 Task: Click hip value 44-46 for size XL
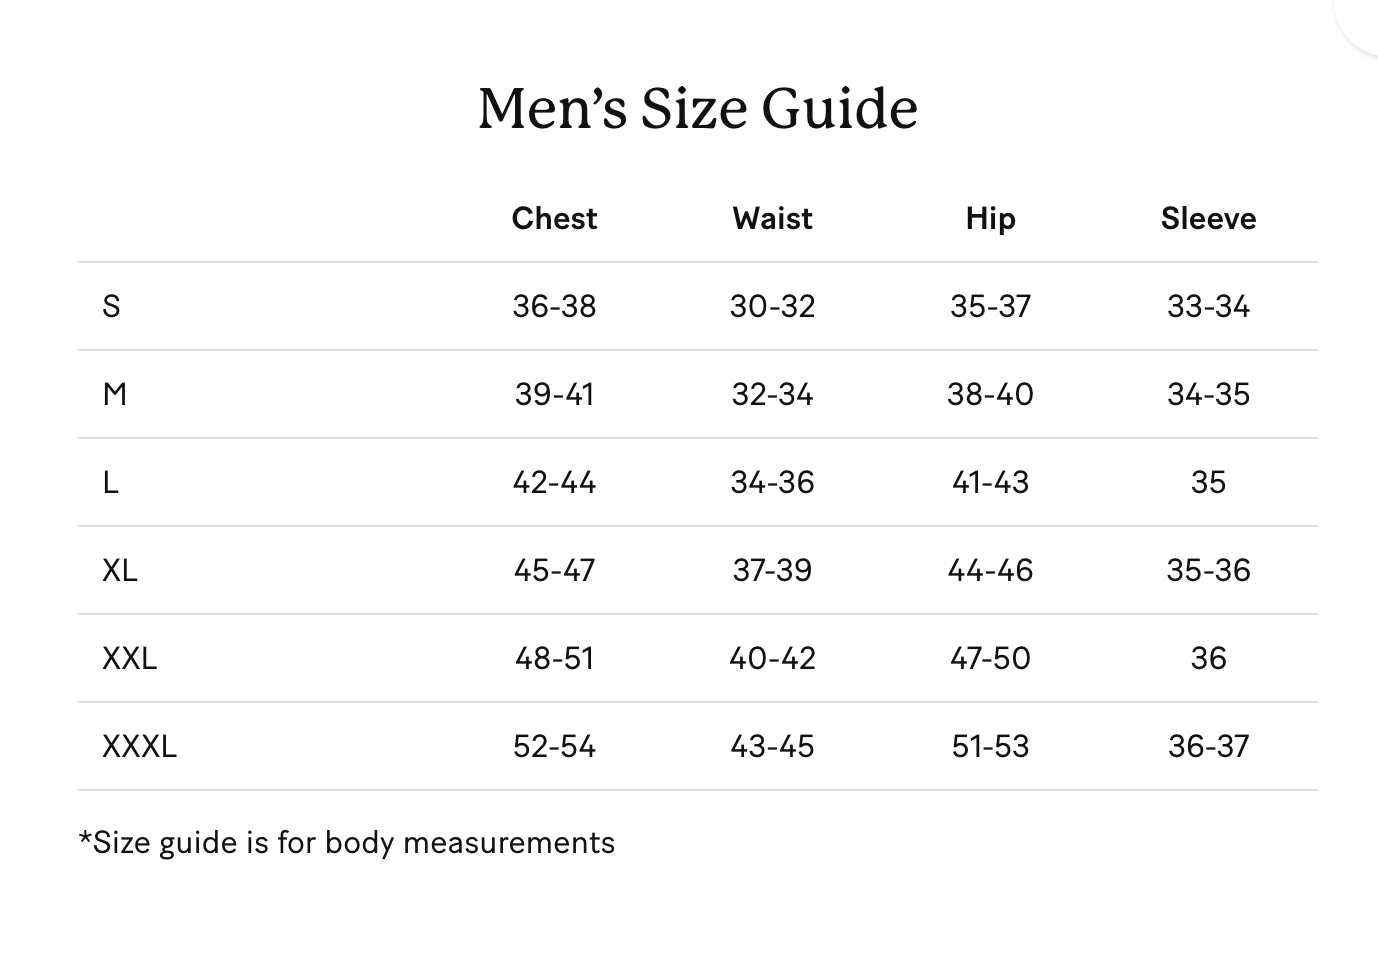point(990,570)
